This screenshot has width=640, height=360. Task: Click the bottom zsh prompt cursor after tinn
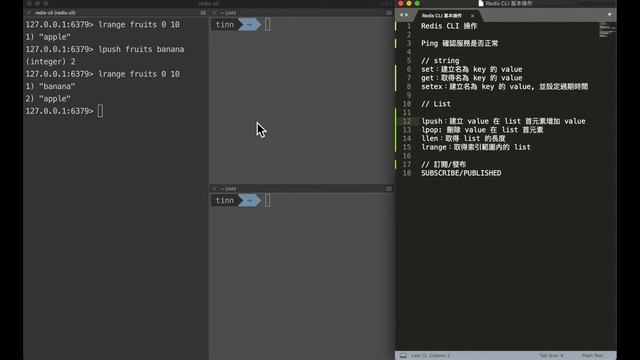267,200
